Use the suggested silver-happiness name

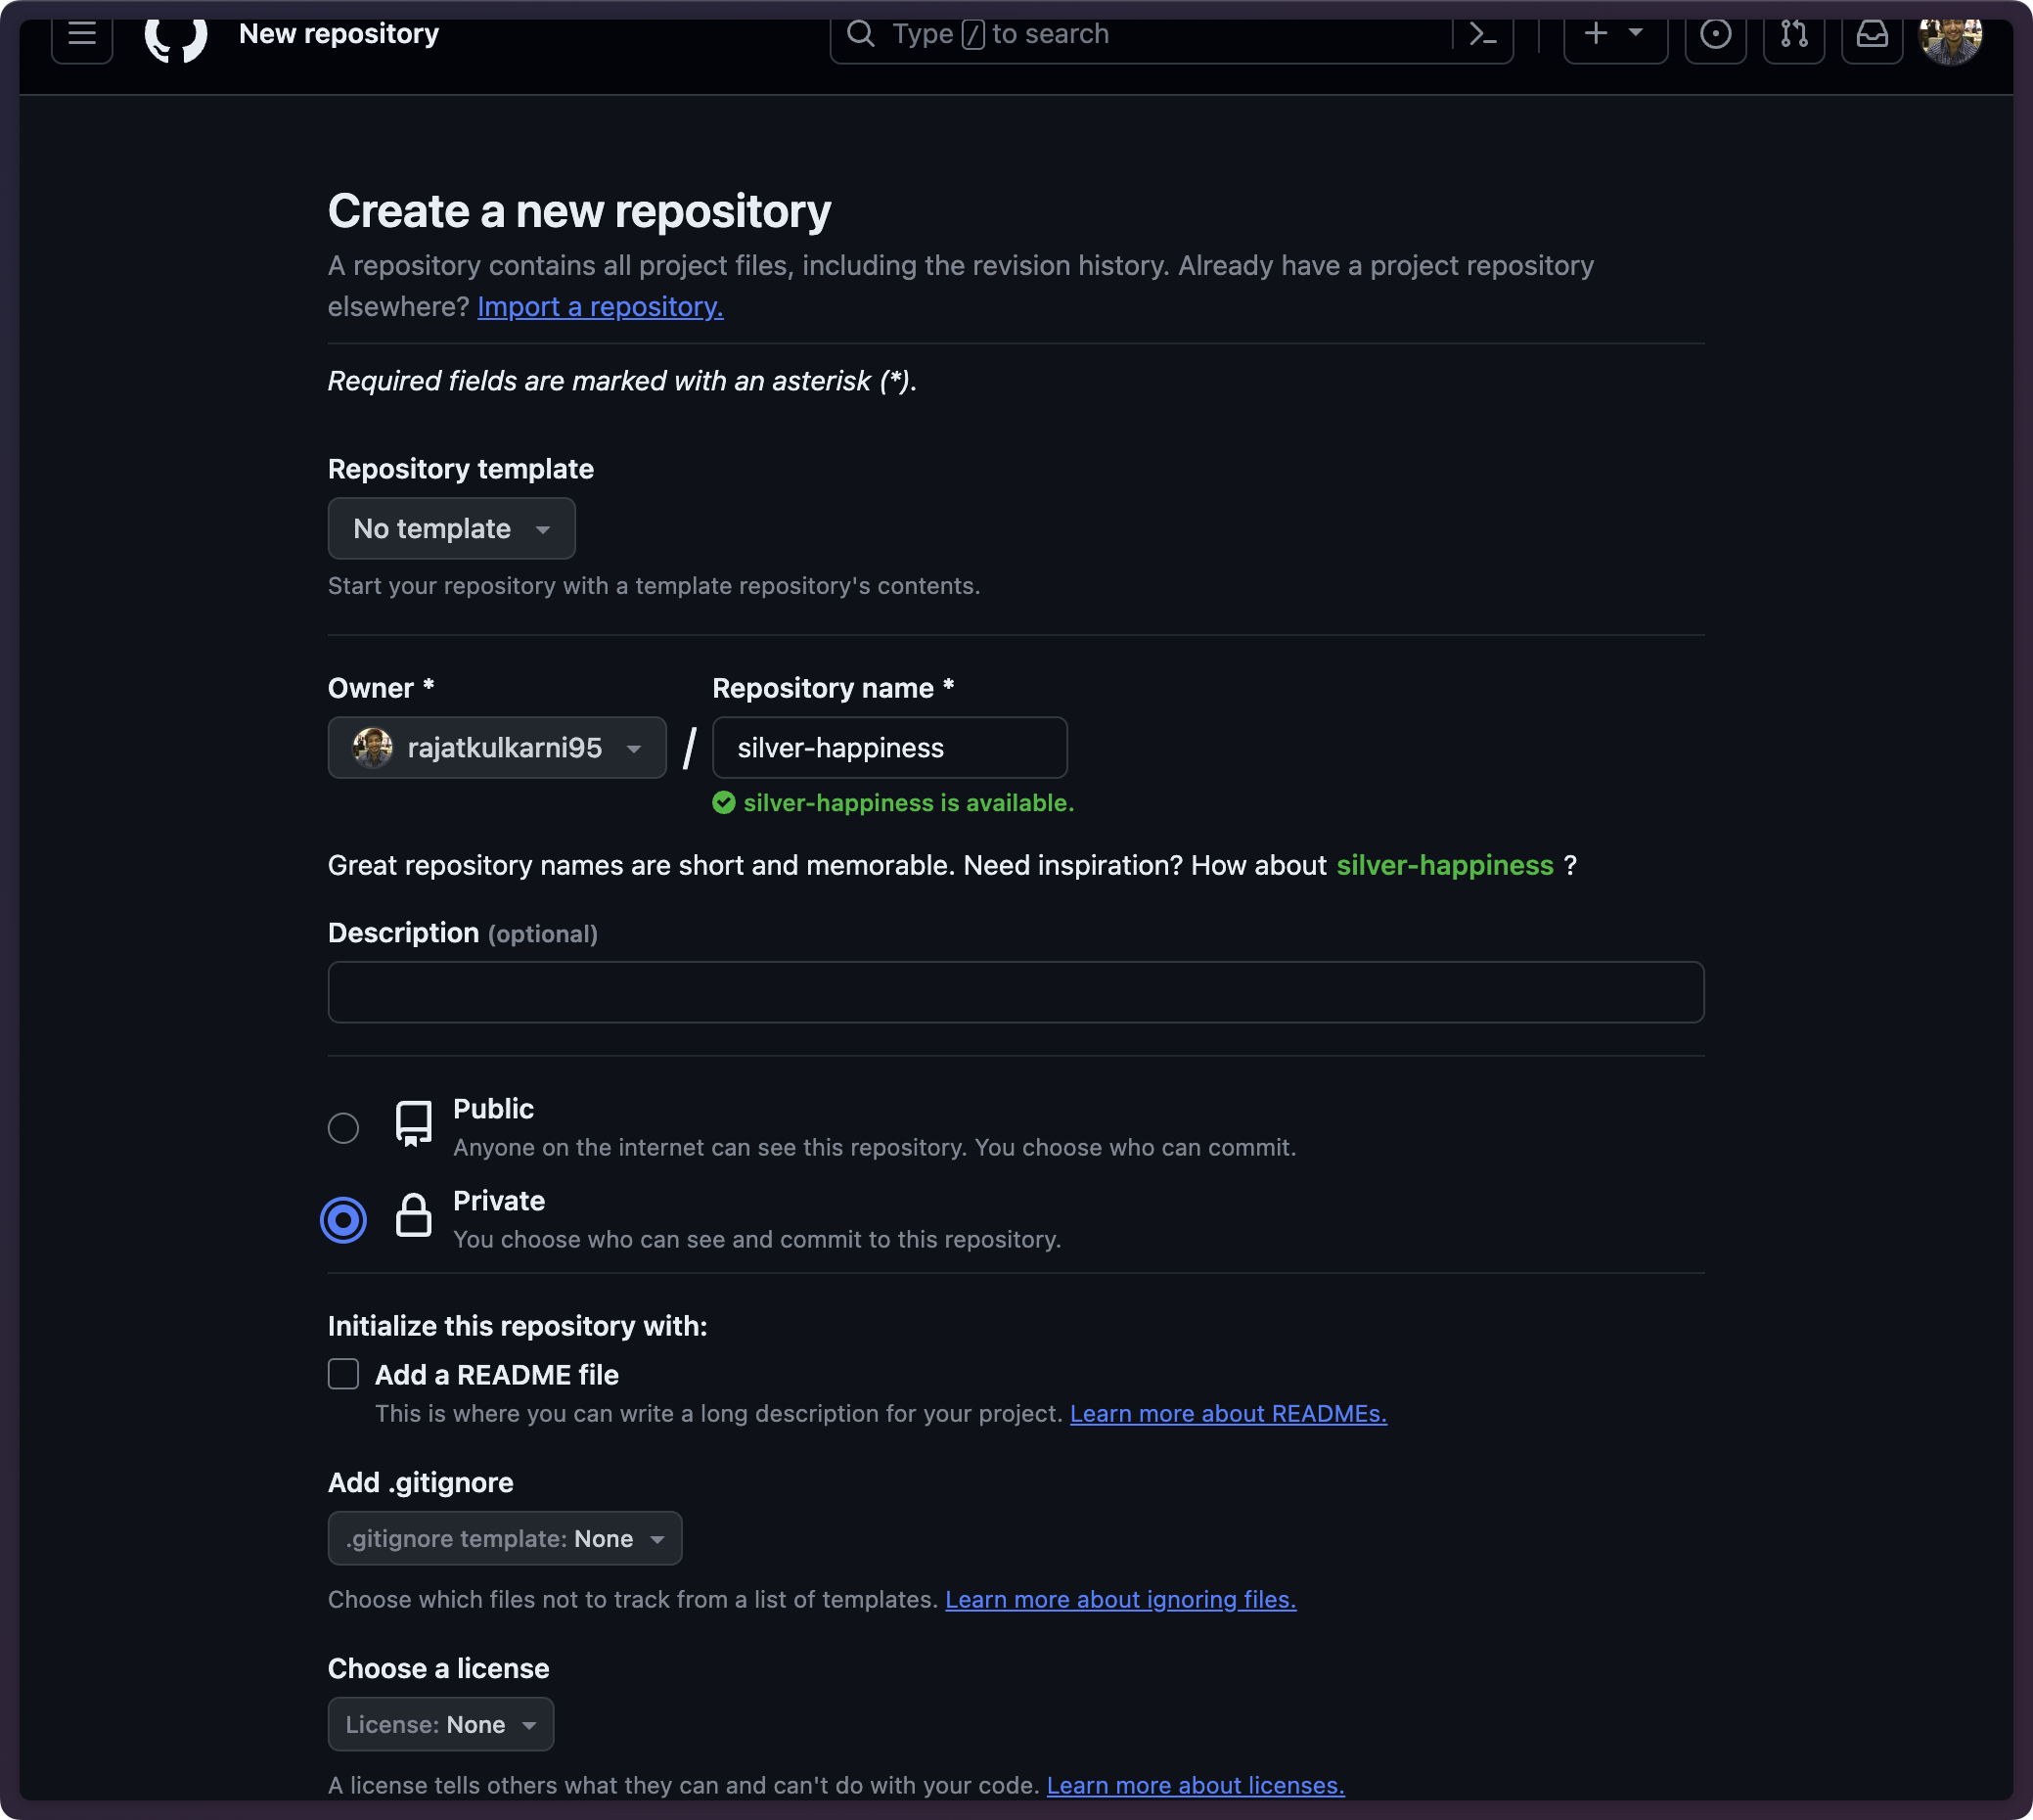click(x=1444, y=865)
